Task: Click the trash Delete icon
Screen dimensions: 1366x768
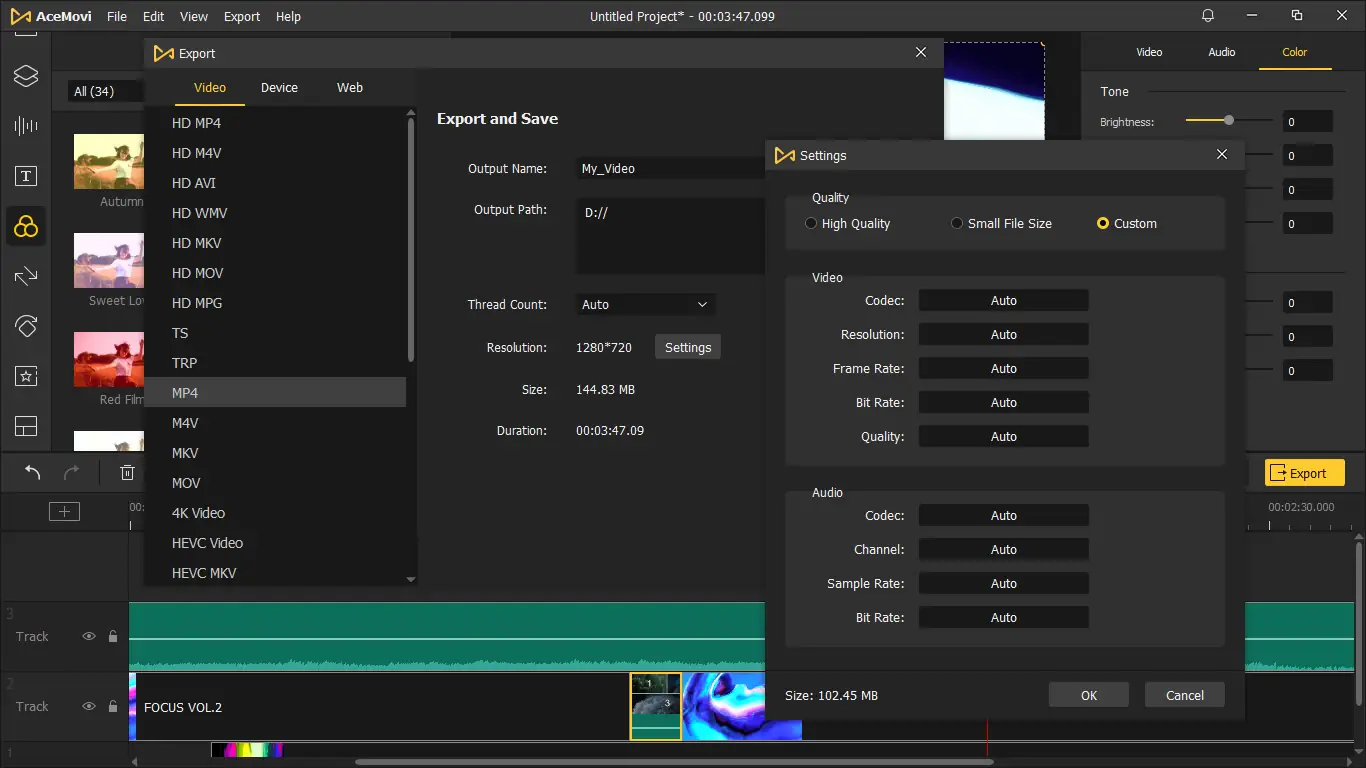Action: tap(127, 473)
